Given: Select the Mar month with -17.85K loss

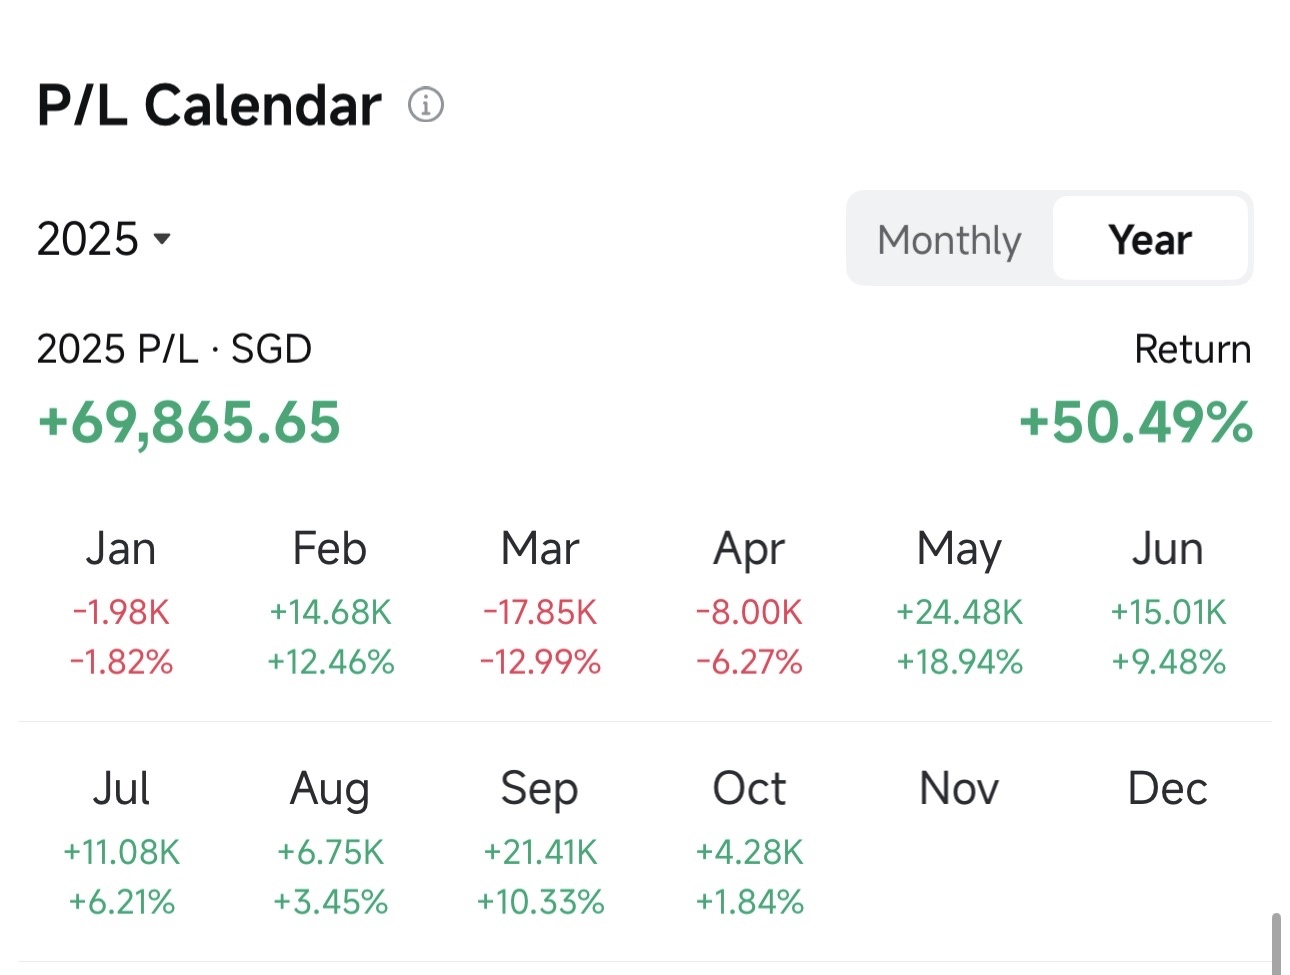Looking at the screenshot, I should [540, 603].
